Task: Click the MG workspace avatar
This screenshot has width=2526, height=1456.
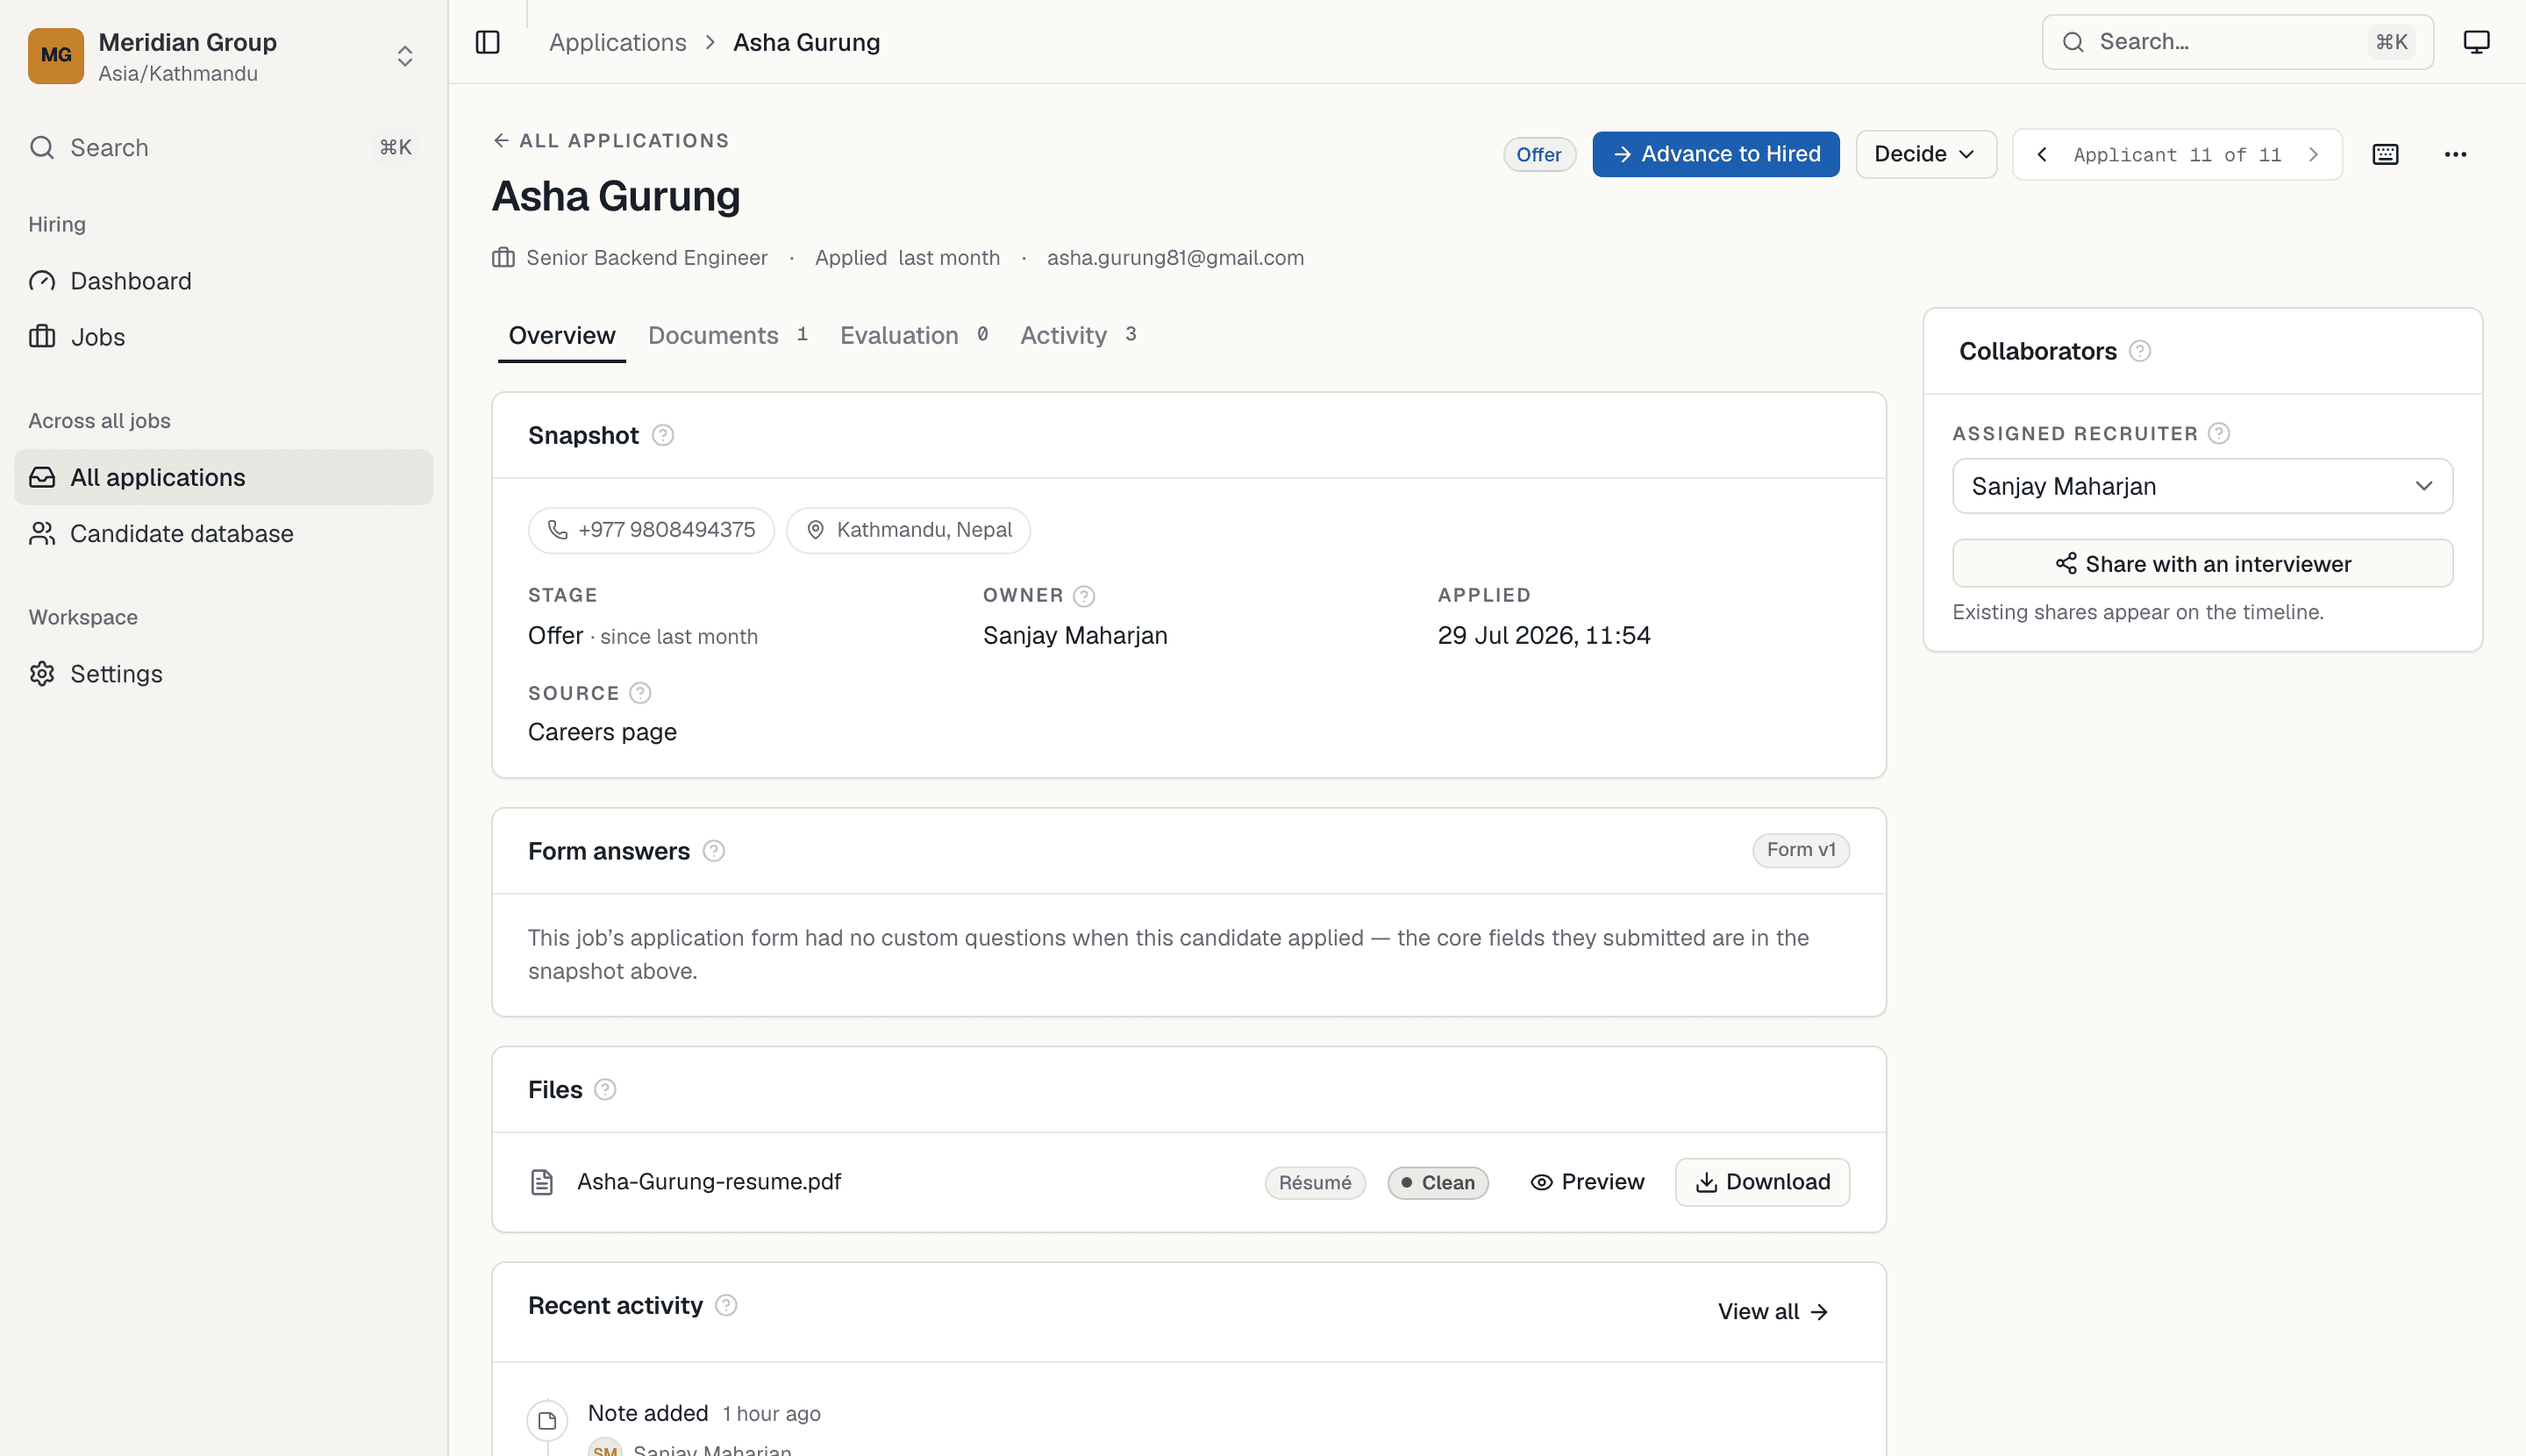Action: (56, 56)
